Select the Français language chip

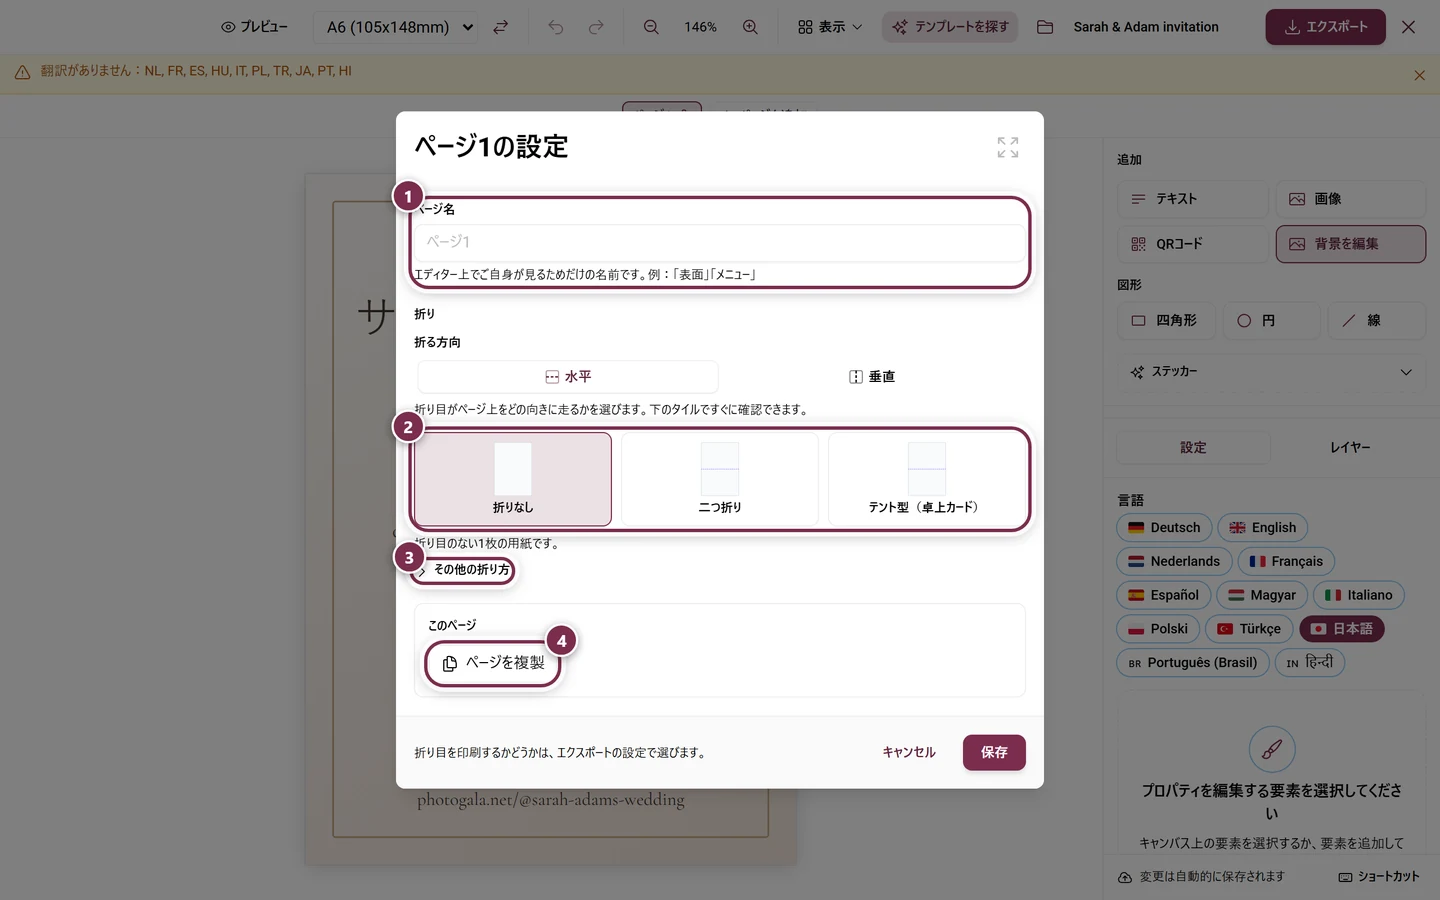(x=1286, y=562)
